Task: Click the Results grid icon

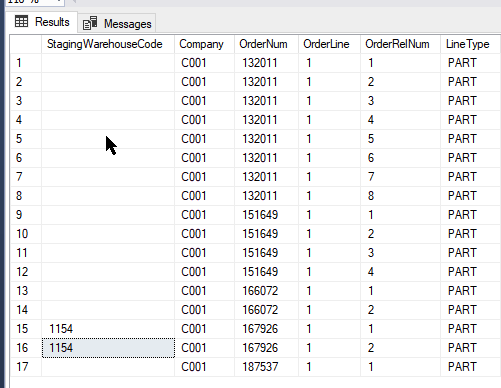Action: pyautogui.click(x=21, y=21)
